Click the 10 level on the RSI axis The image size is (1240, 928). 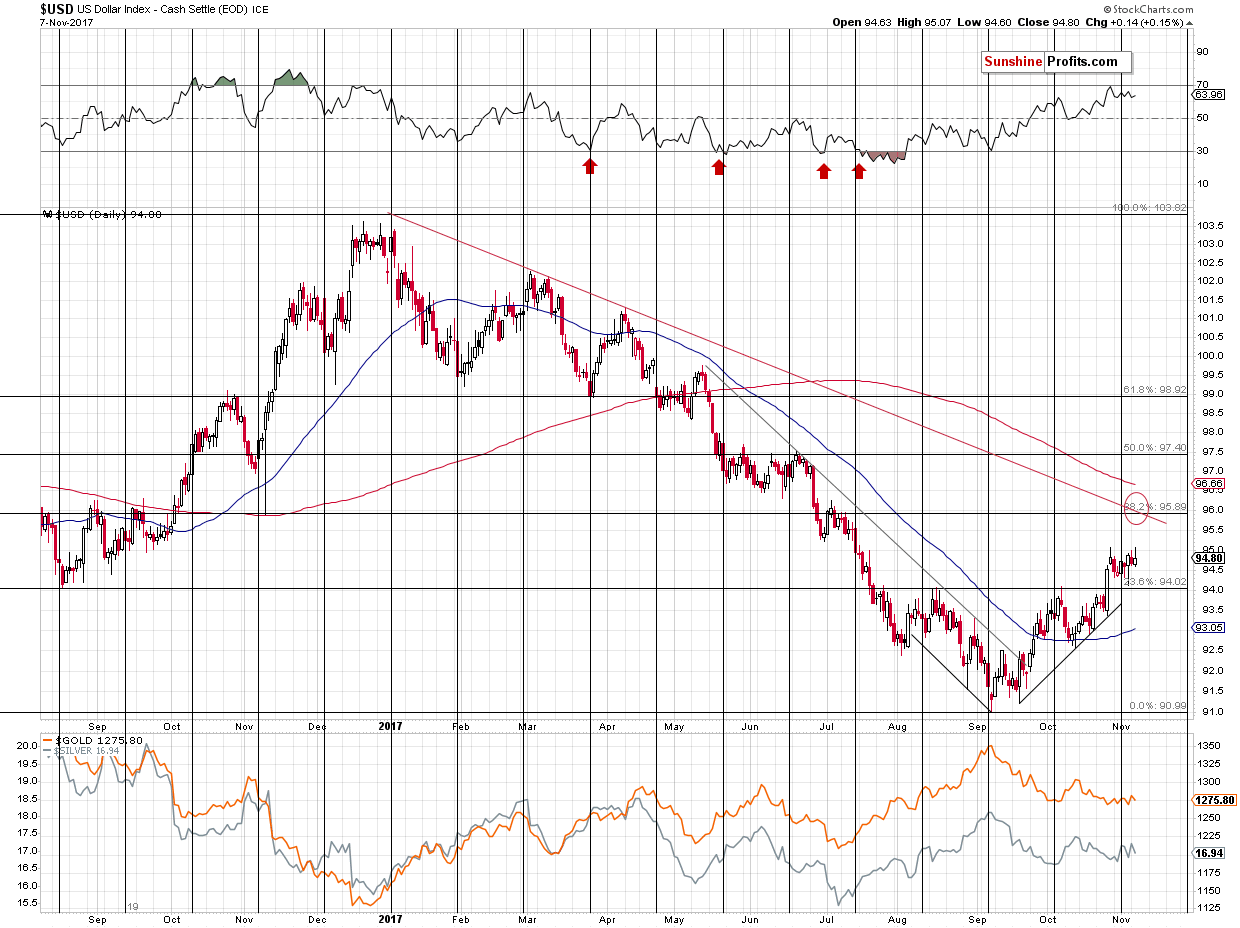click(x=1201, y=184)
